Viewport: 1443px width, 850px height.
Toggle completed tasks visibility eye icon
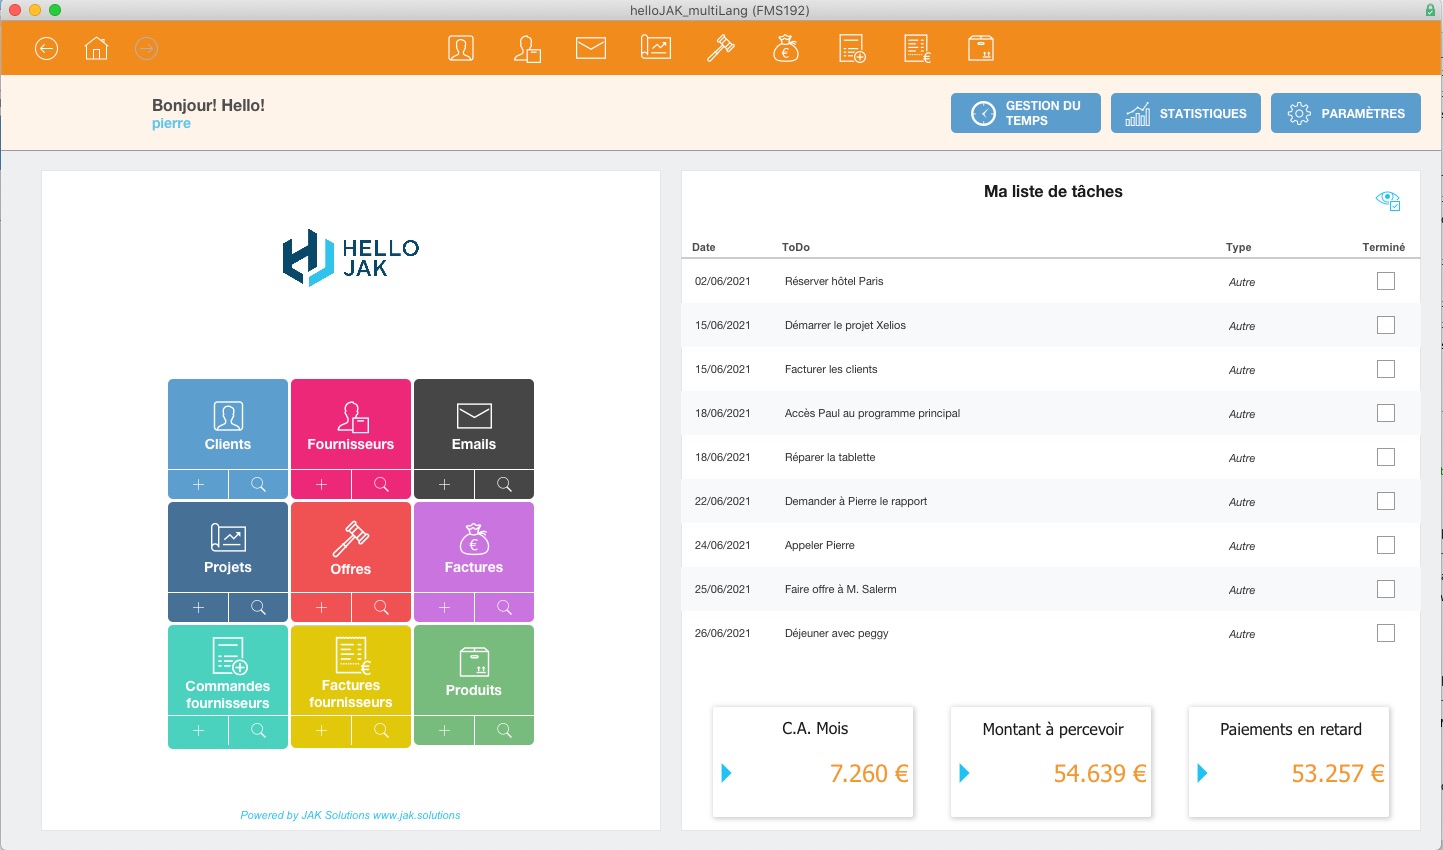1388,200
